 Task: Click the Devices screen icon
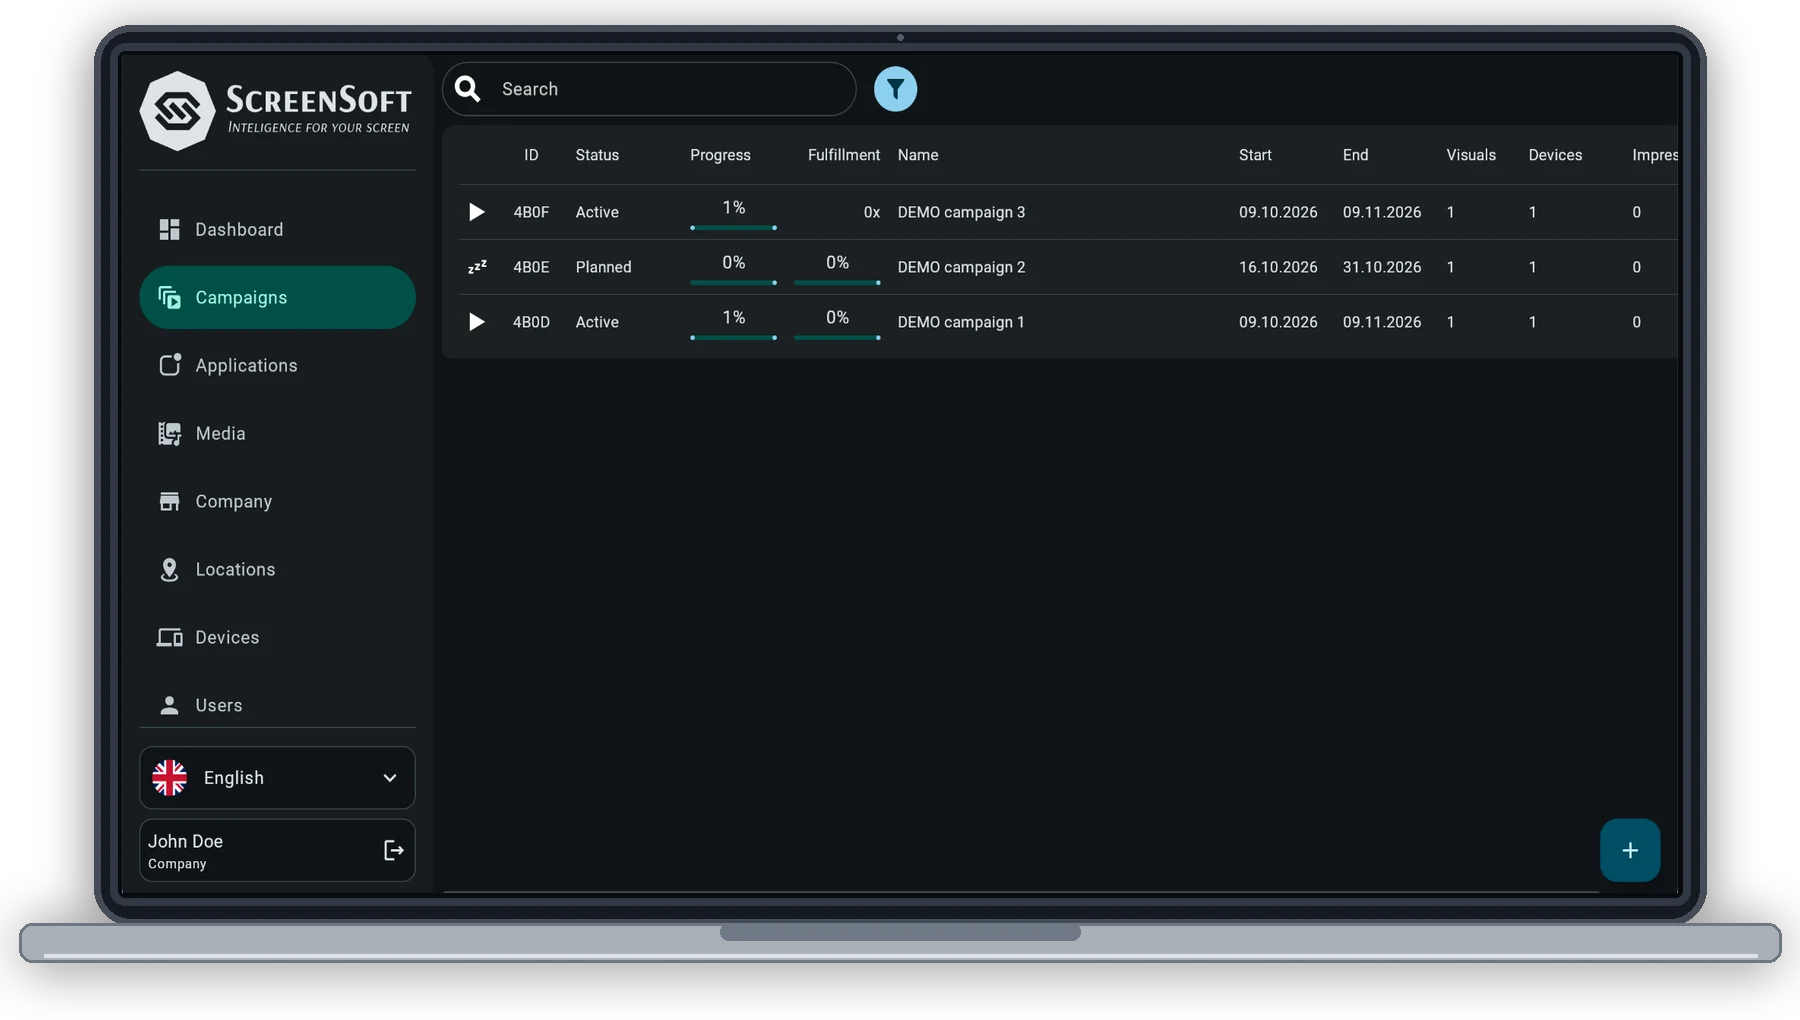coord(170,638)
